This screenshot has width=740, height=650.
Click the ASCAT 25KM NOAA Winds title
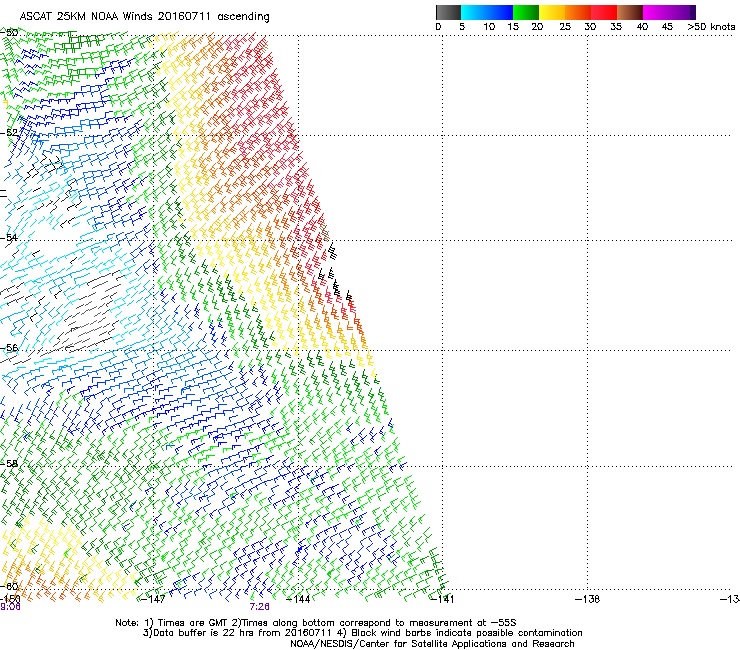[x=144, y=16]
